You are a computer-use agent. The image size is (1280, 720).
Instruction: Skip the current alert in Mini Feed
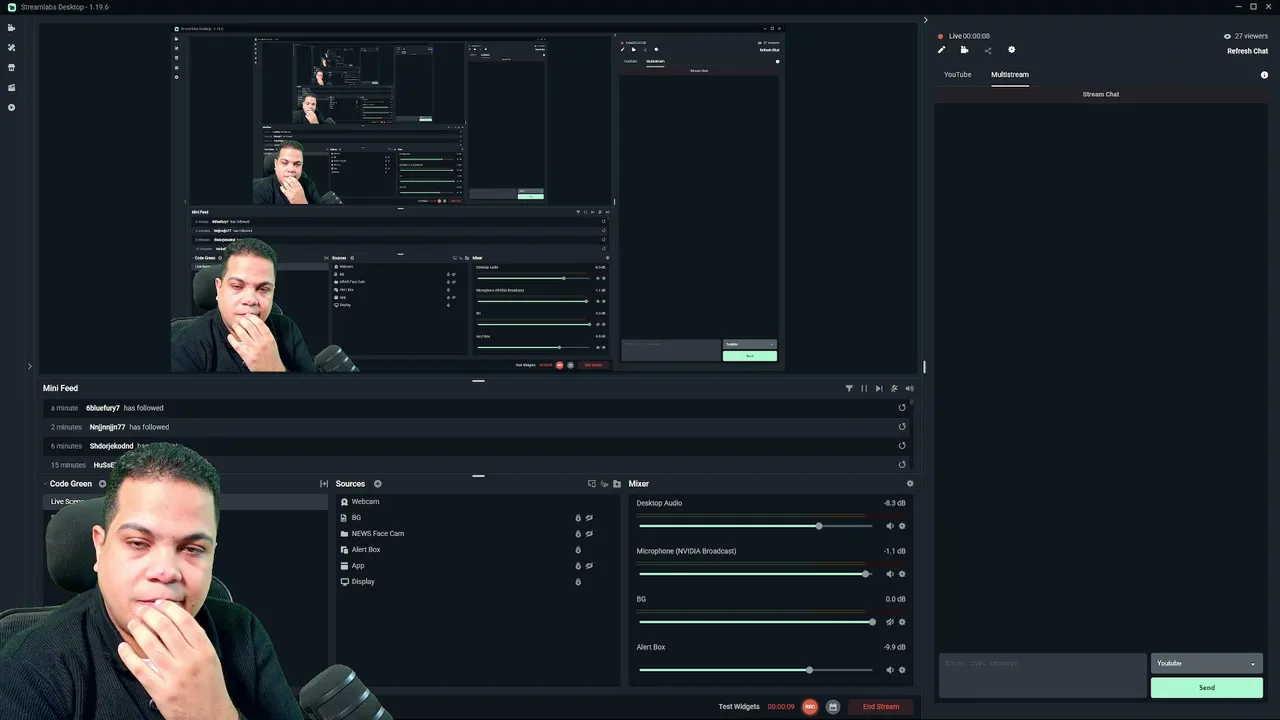click(879, 388)
